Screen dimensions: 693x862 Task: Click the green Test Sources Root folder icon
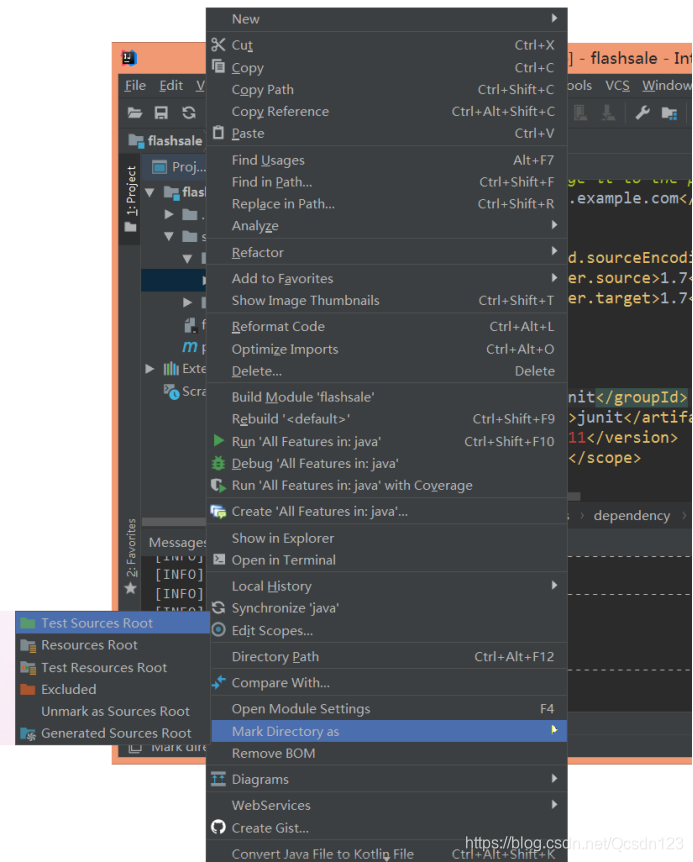click(x=27, y=623)
